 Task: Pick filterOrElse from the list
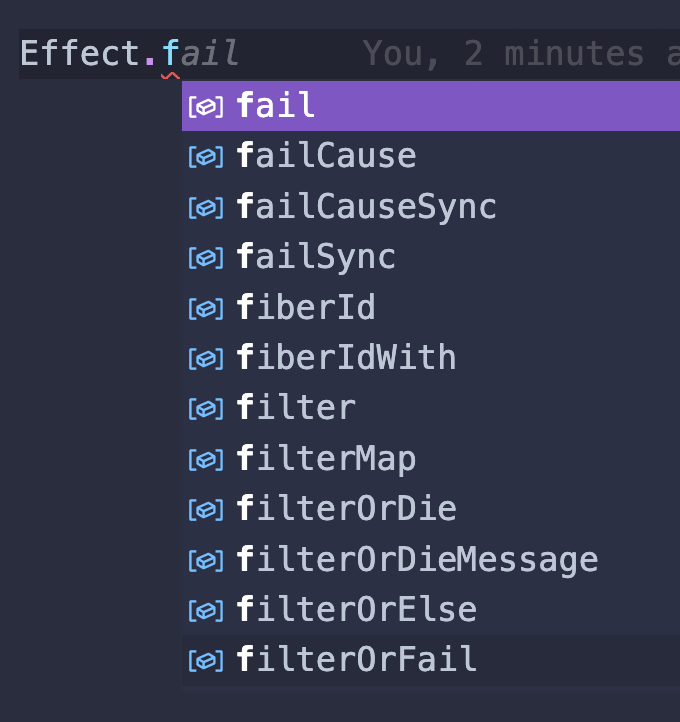point(356,610)
